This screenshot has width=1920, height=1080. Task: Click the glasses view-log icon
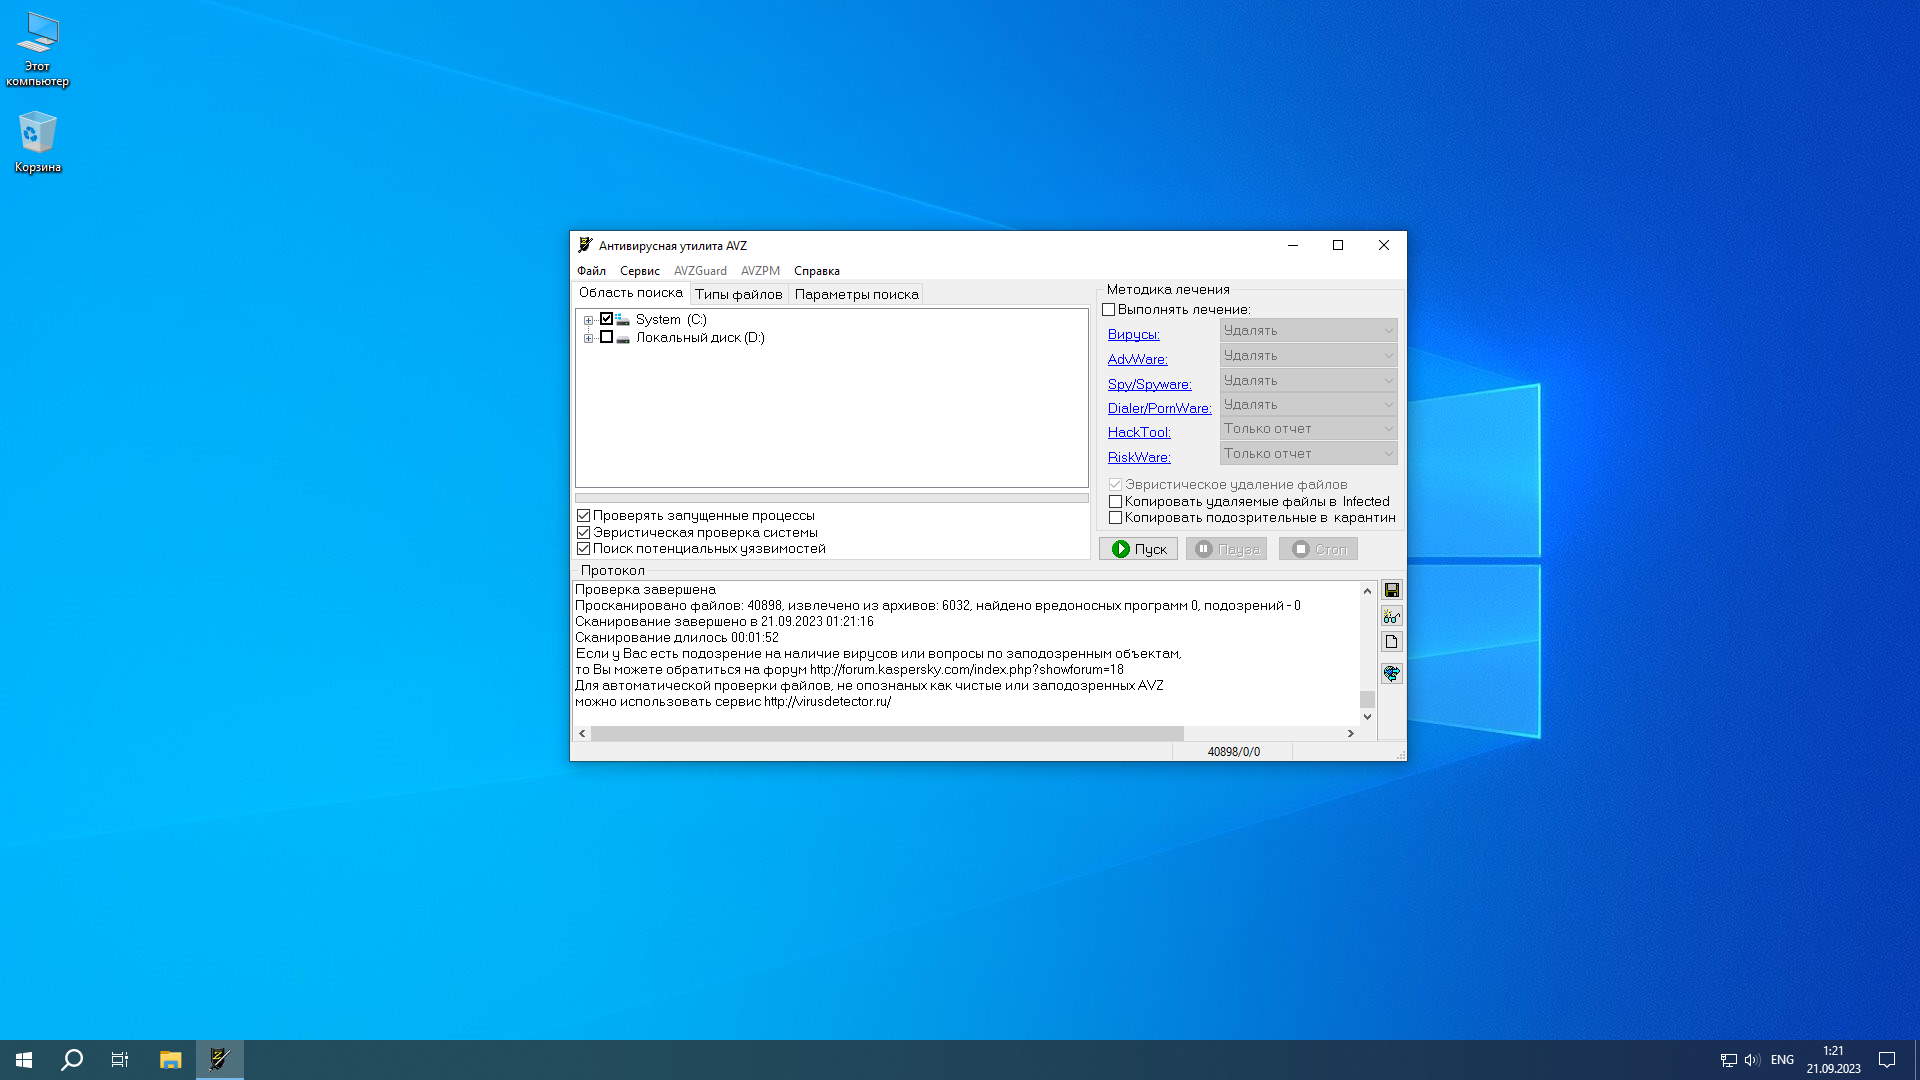(1391, 616)
